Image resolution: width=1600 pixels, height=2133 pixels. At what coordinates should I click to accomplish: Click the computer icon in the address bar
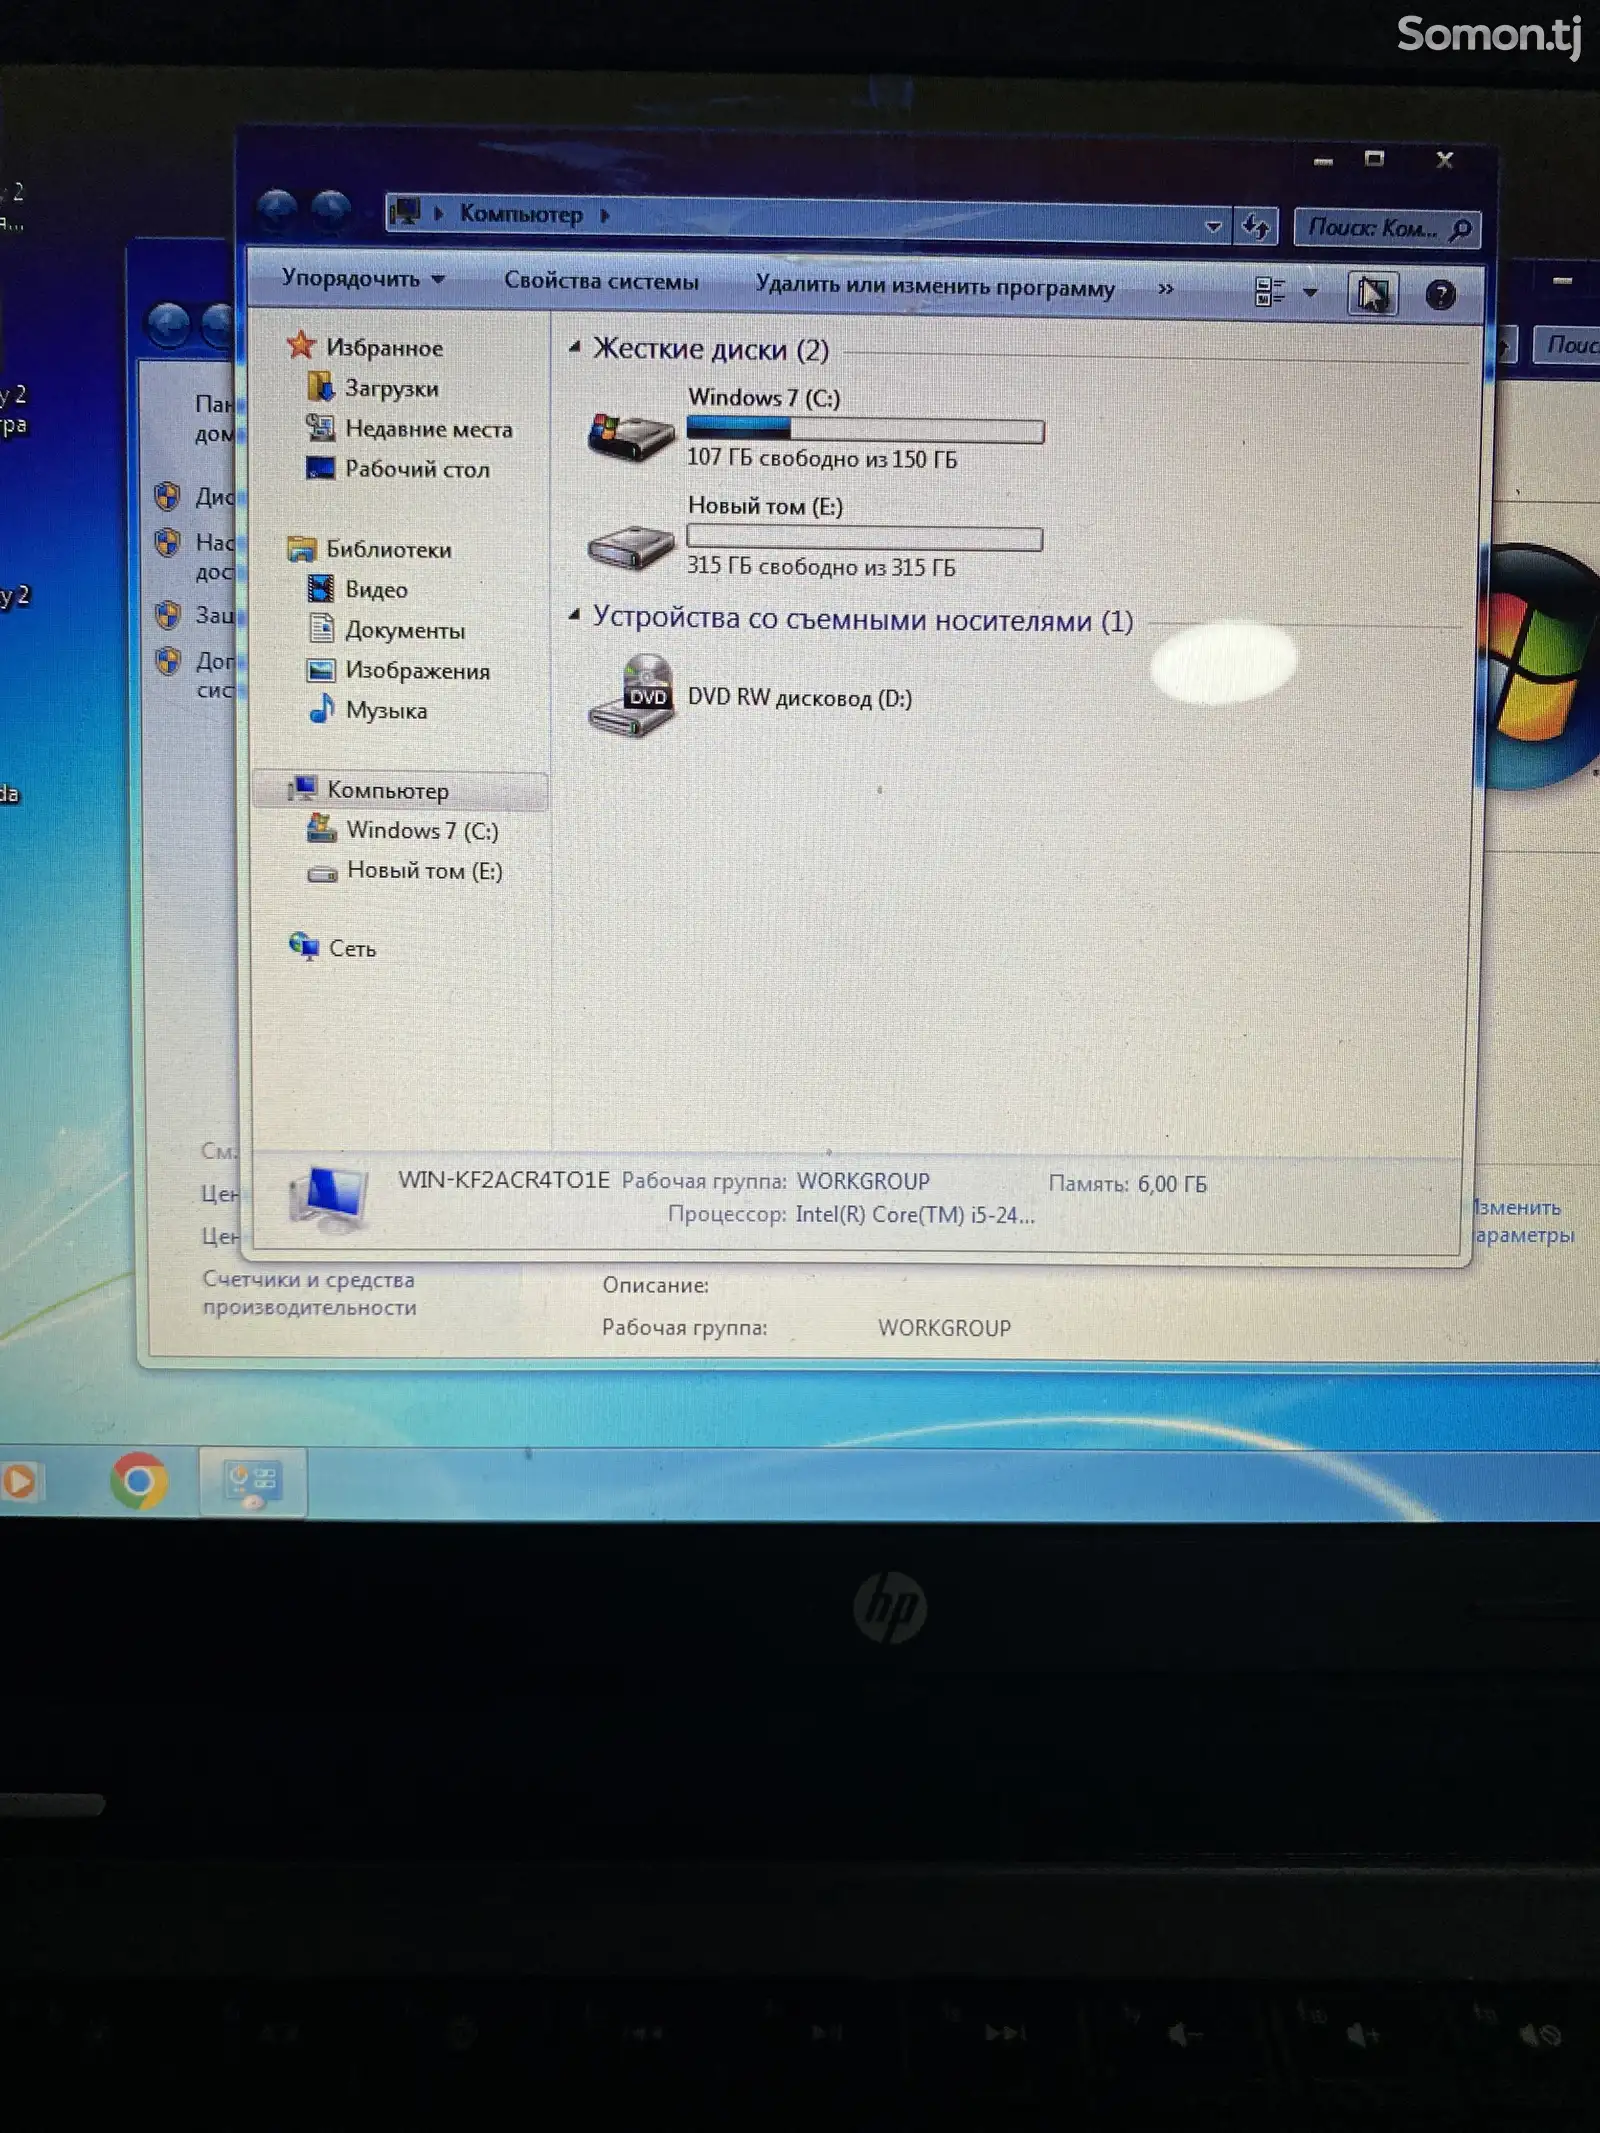pos(406,212)
